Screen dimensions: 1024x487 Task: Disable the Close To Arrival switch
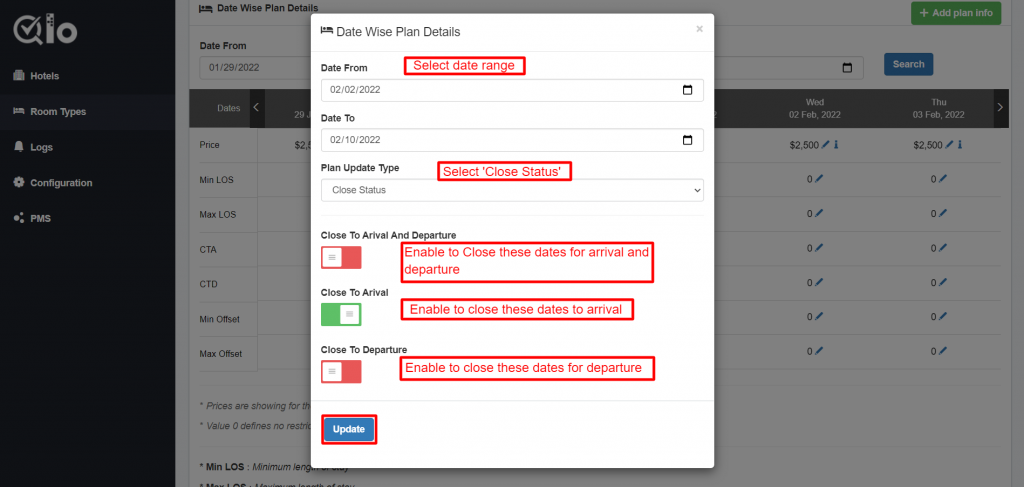pos(341,314)
